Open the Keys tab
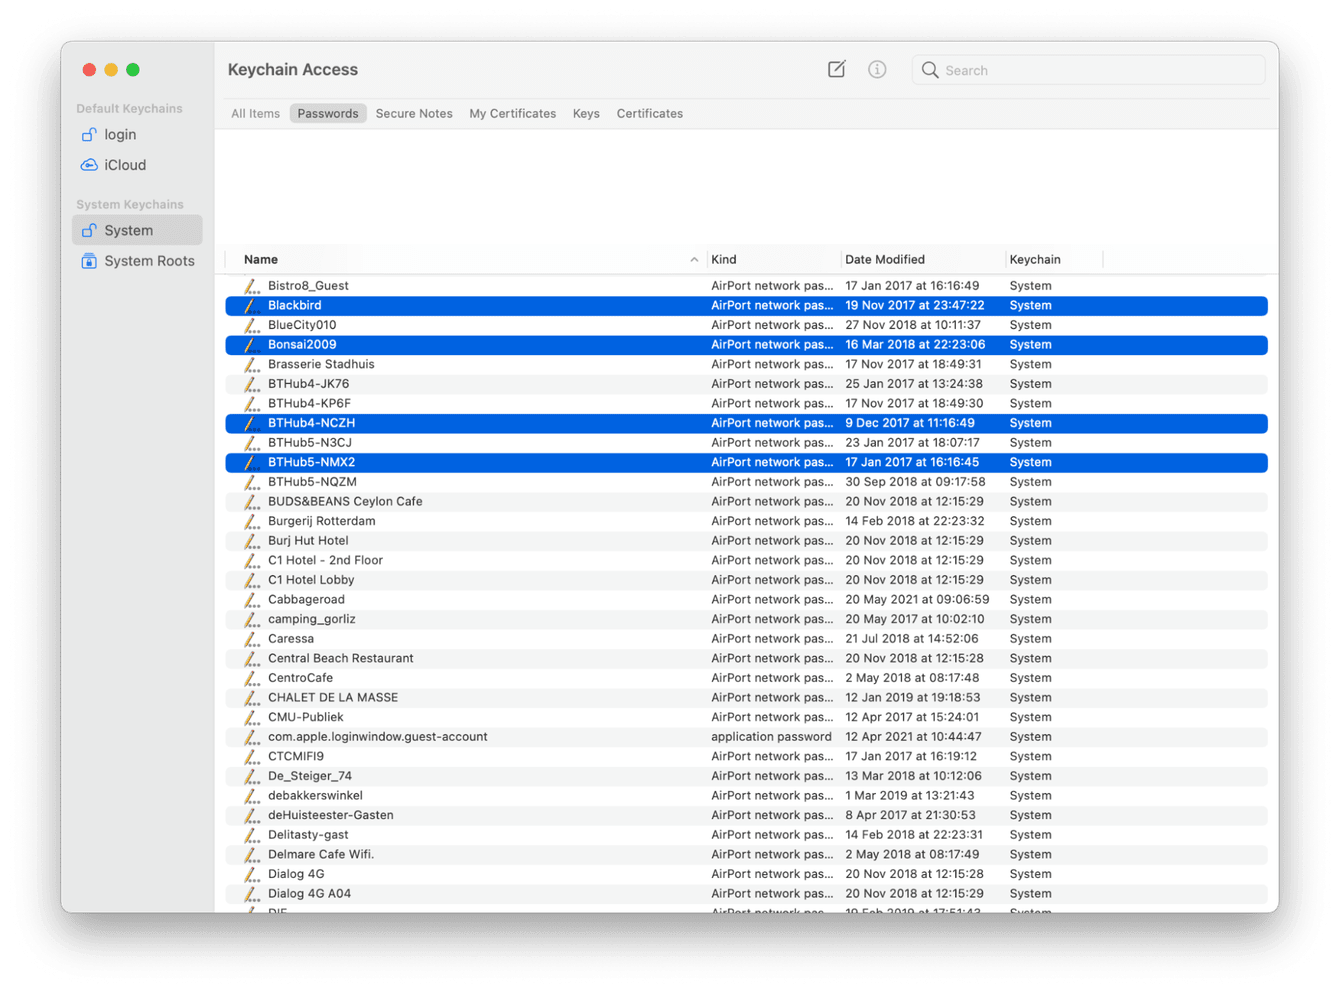 point(586,113)
